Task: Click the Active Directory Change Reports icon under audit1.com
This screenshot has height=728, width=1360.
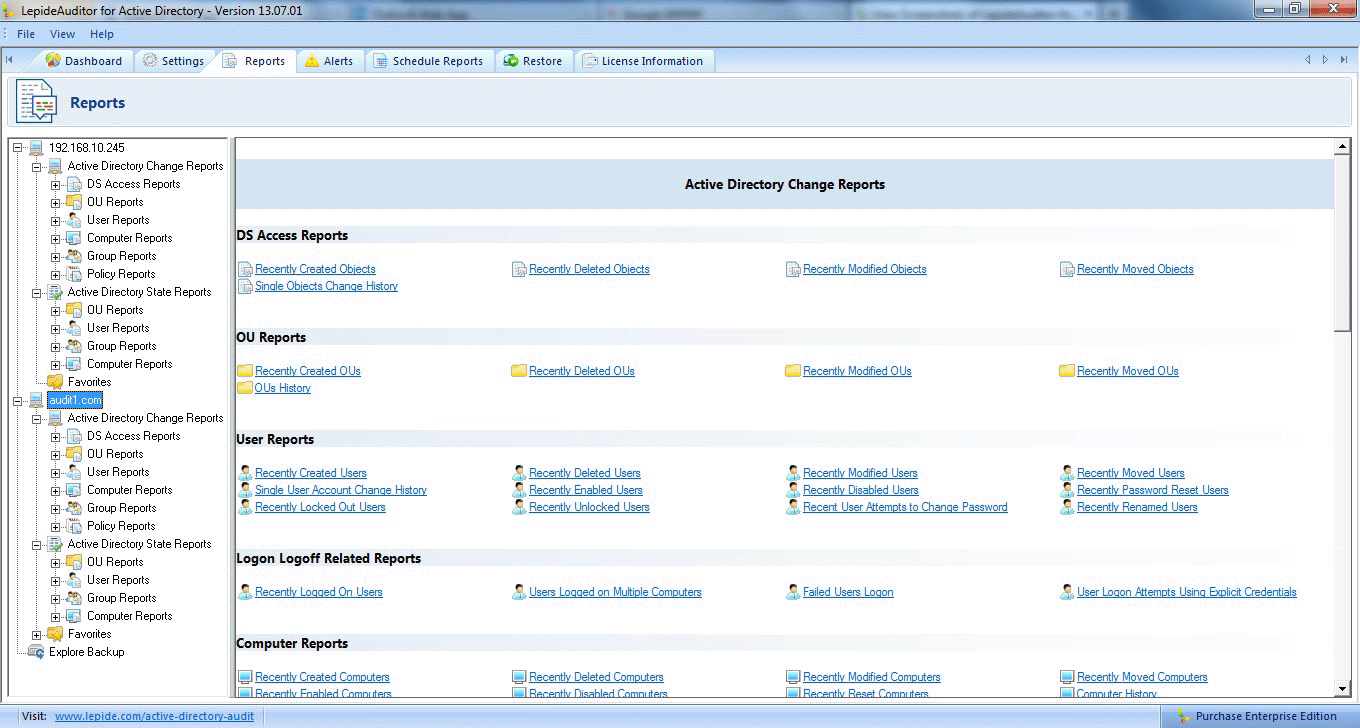Action: coord(56,418)
